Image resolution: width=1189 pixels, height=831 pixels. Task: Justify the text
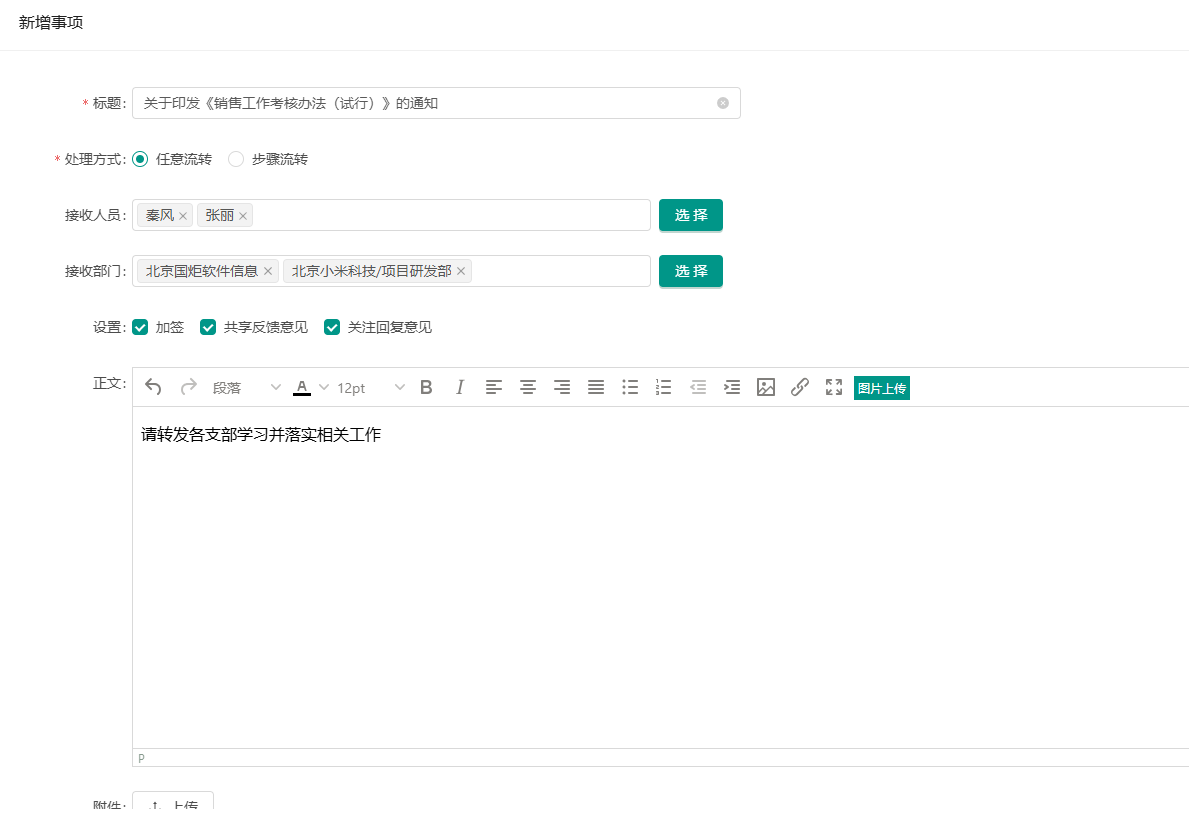click(596, 387)
